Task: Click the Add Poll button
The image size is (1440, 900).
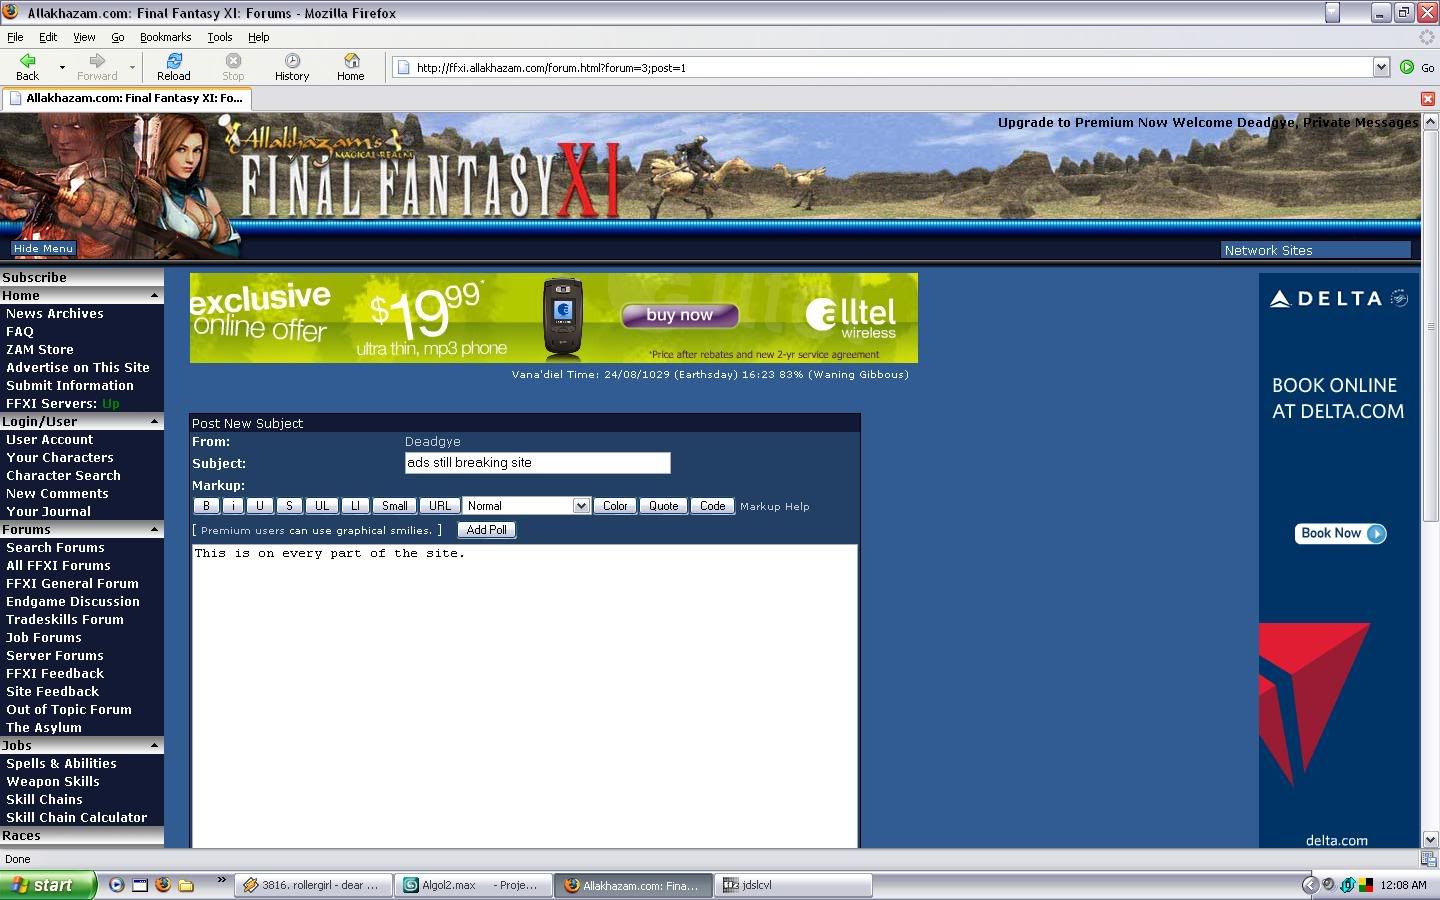Action: click(x=487, y=530)
